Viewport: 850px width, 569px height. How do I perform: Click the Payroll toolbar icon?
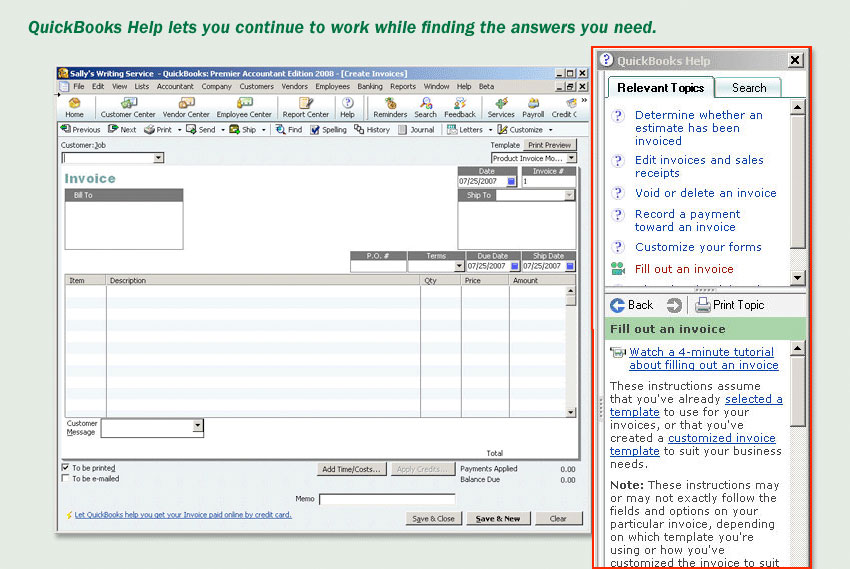[x=533, y=107]
